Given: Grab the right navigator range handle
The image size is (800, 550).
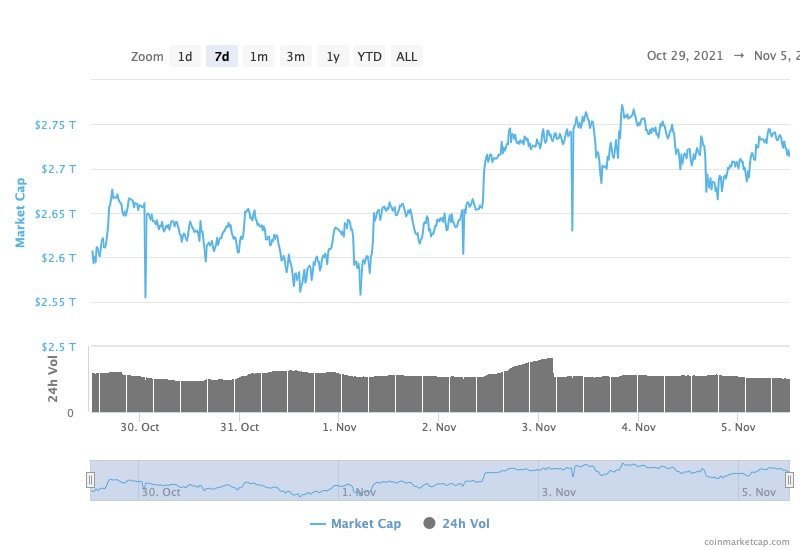Looking at the screenshot, I should click(789, 480).
